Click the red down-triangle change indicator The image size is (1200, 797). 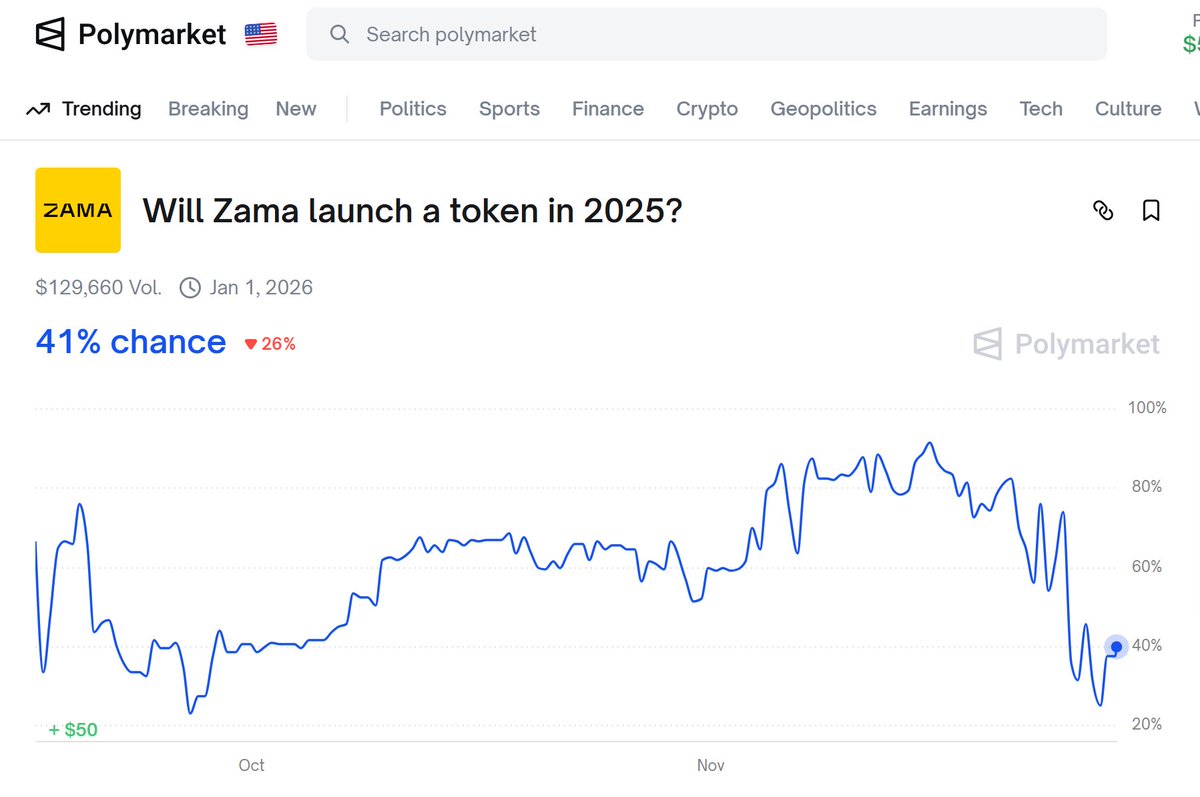[x=251, y=344]
